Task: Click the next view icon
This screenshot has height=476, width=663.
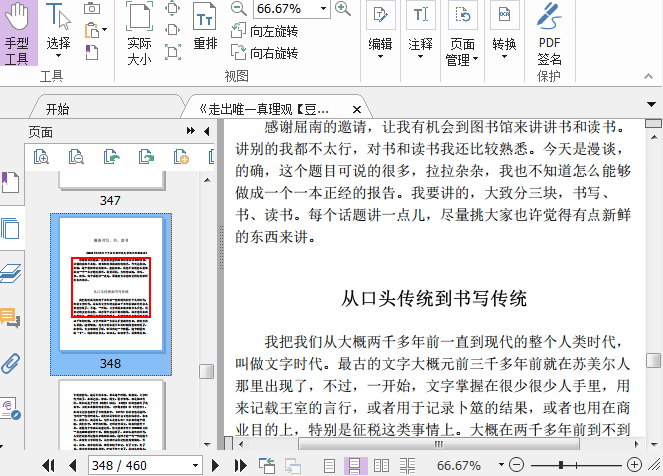Action: pos(293,466)
